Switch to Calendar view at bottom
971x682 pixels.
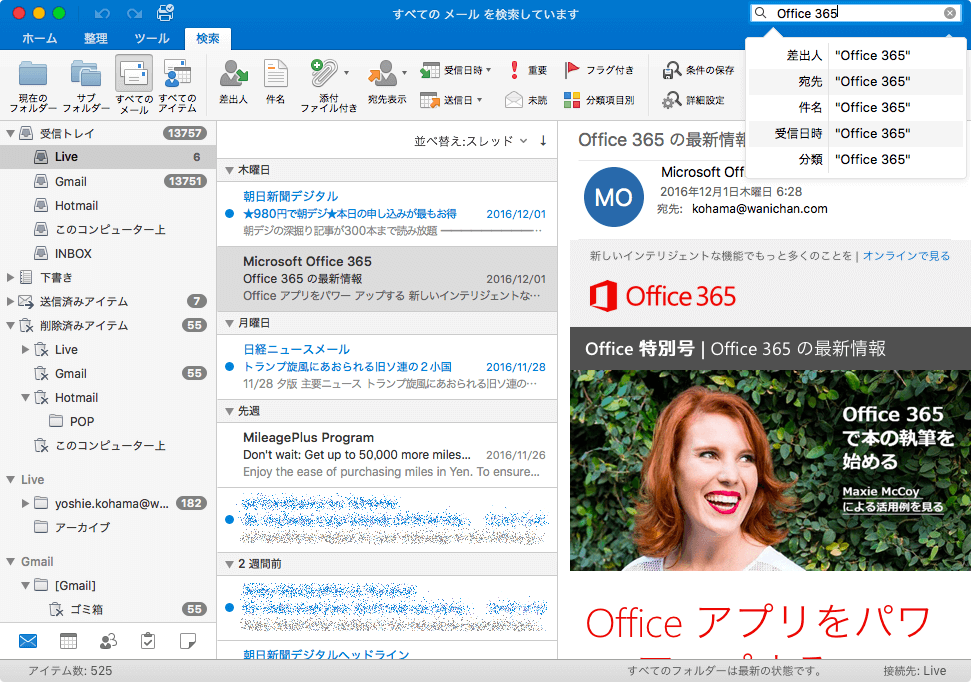(68, 640)
